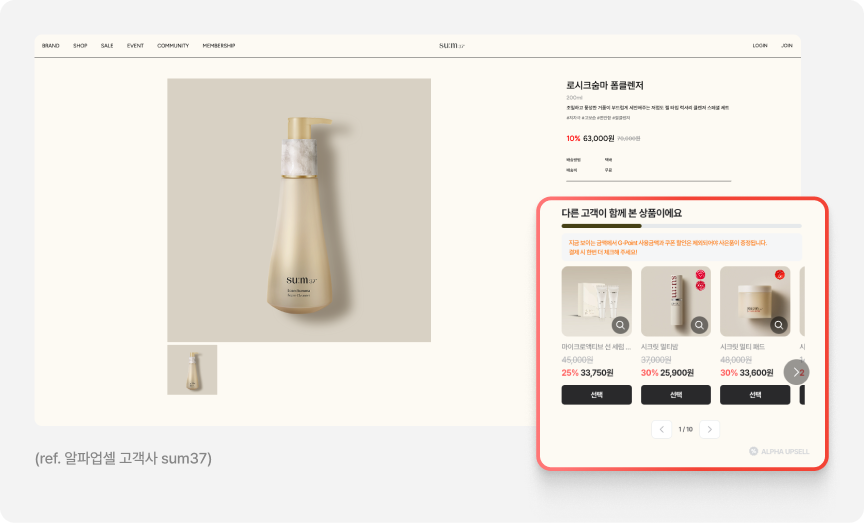Open the MEMBERSHIP menu item
Screen dimensions: 864x523
[219, 46]
